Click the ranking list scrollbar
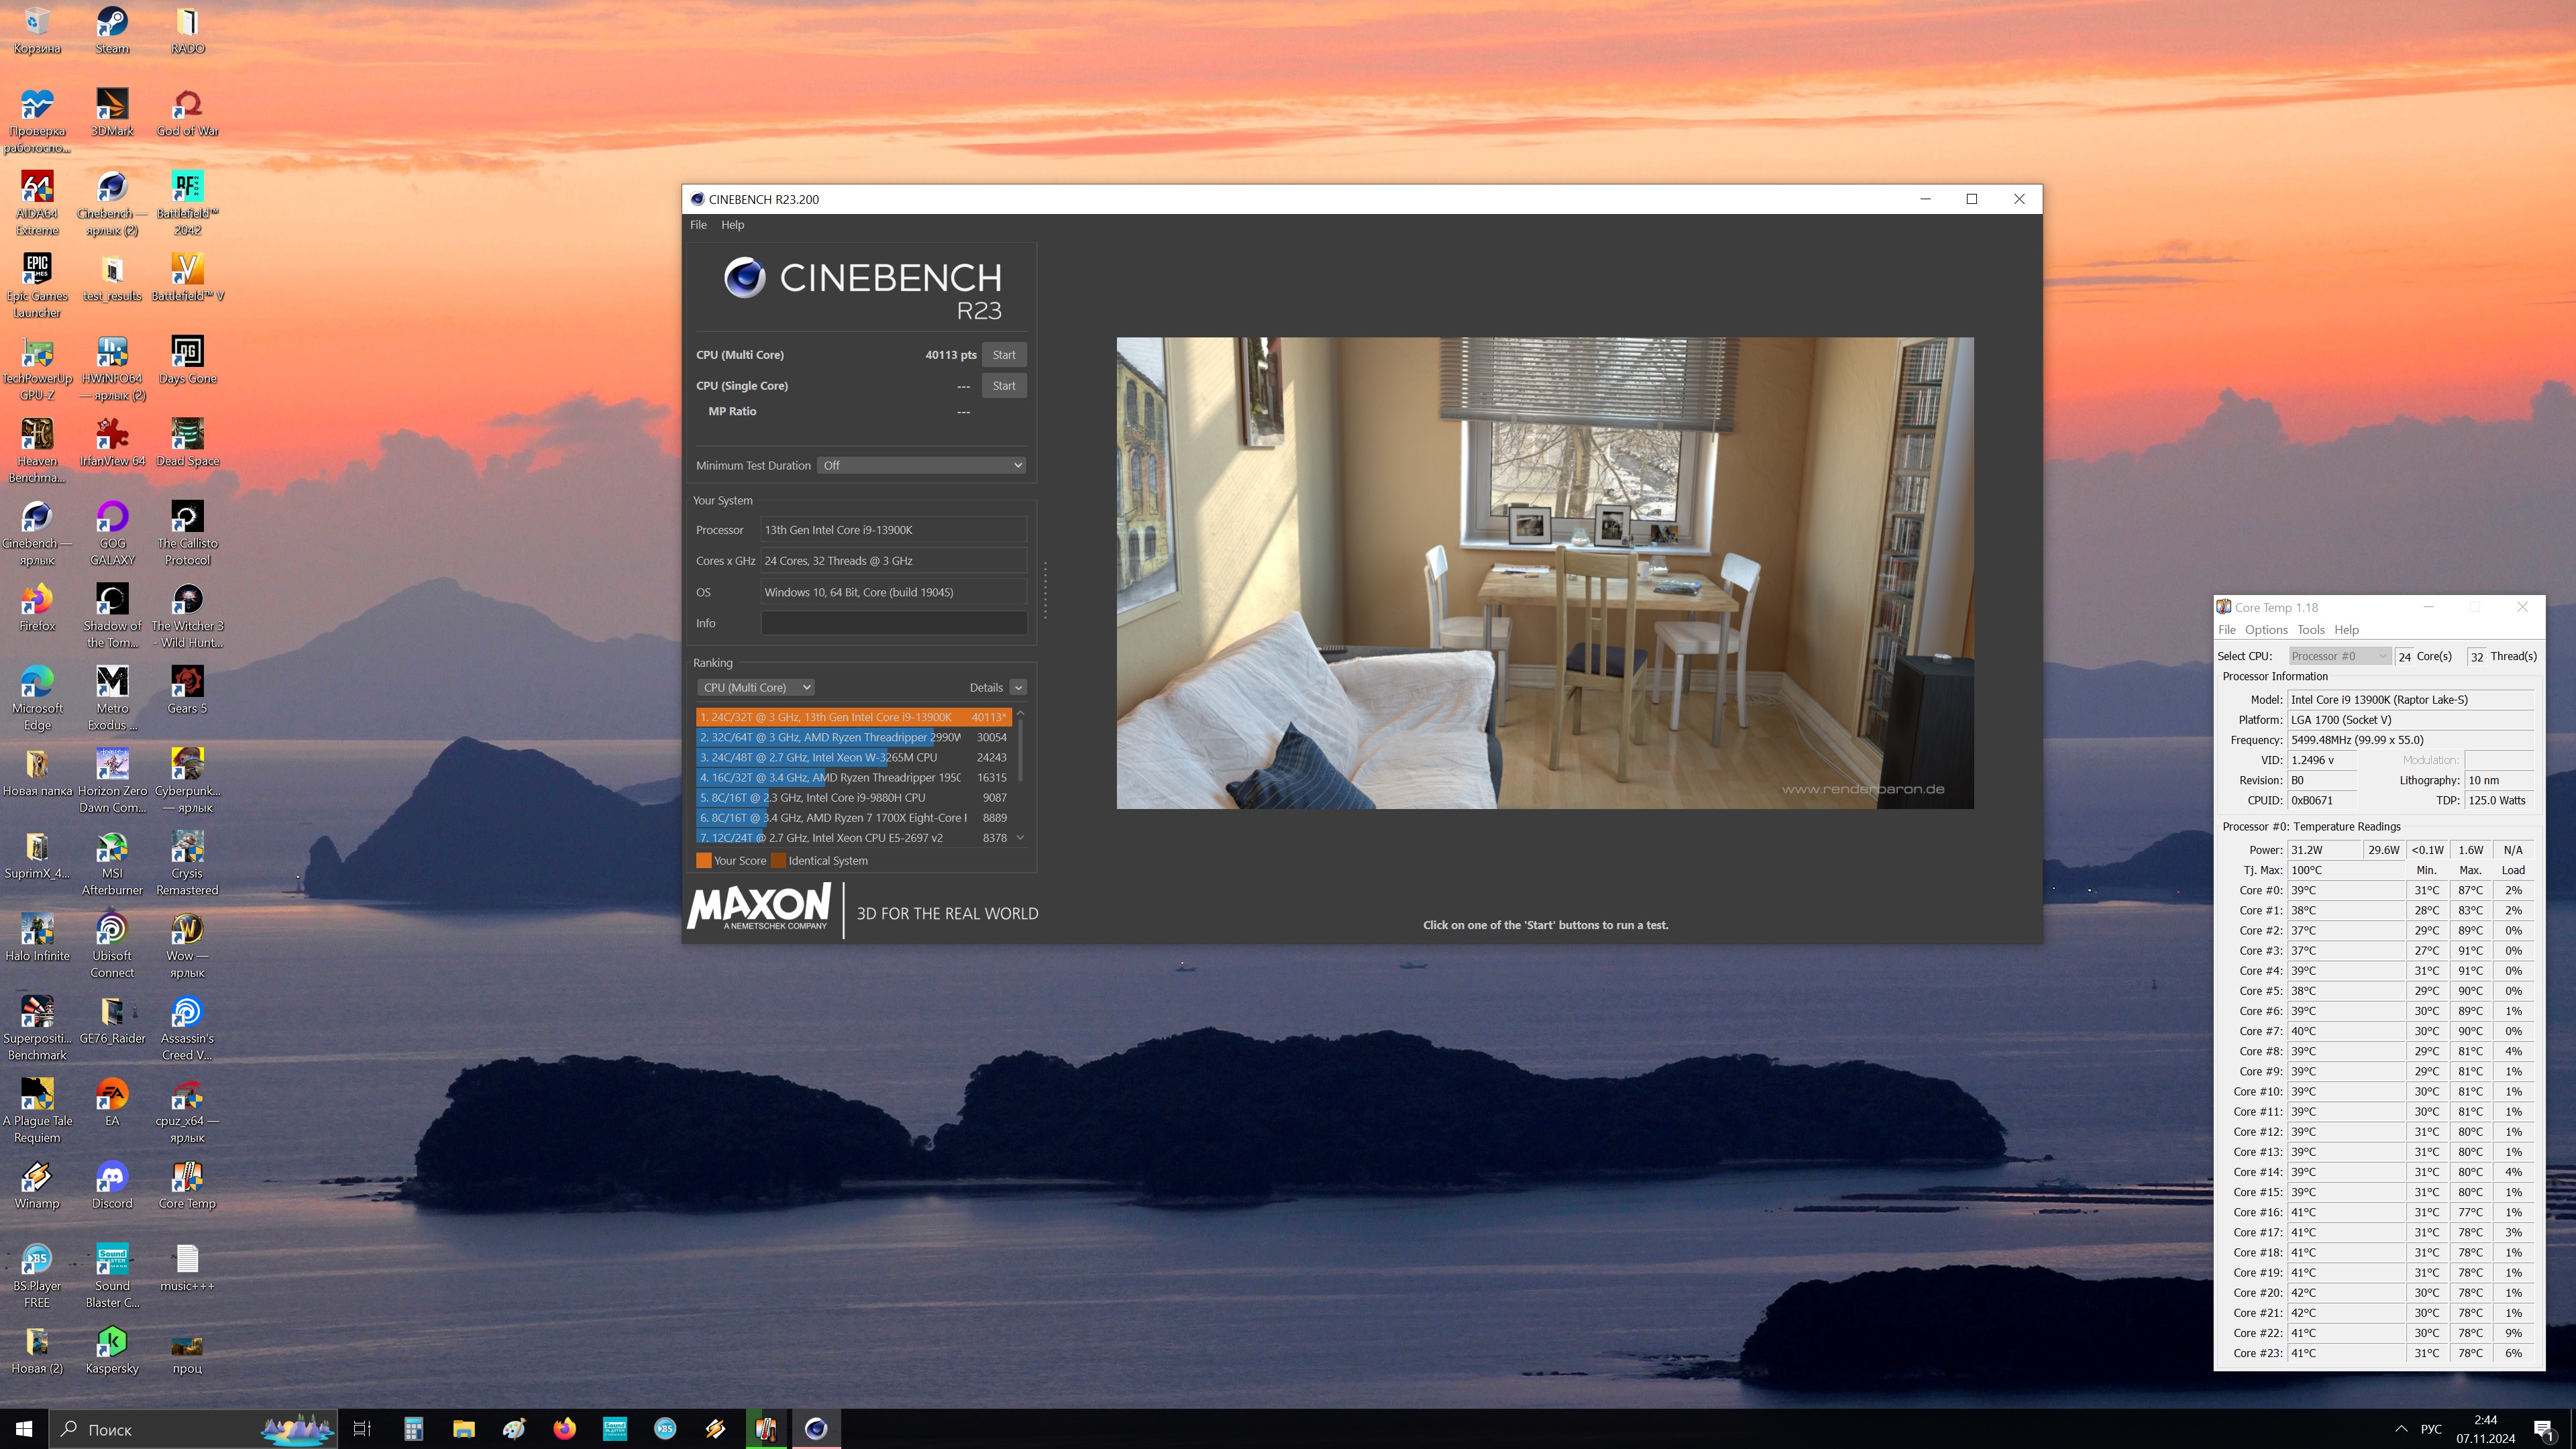This screenshot has height=1449, width=2576. [x=1020, y=750]
